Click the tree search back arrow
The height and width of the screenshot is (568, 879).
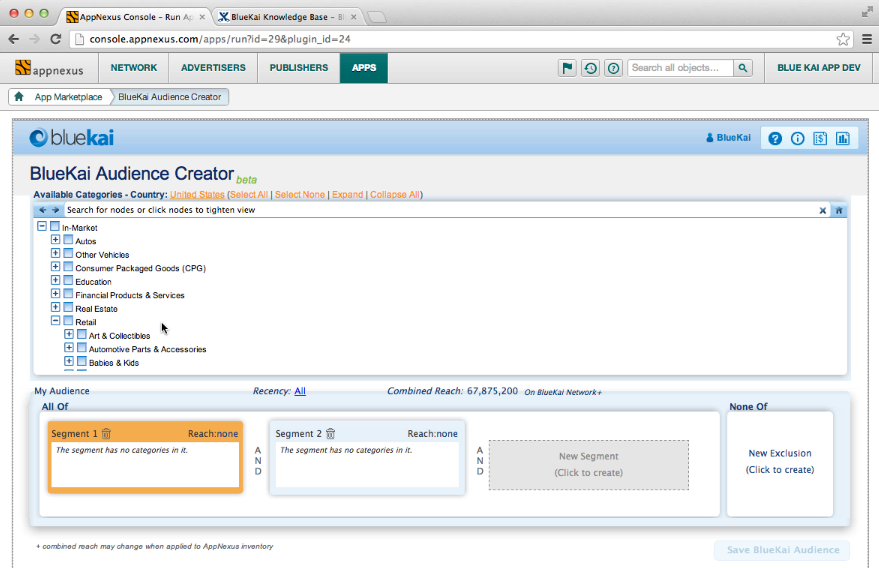pos(43,210)
